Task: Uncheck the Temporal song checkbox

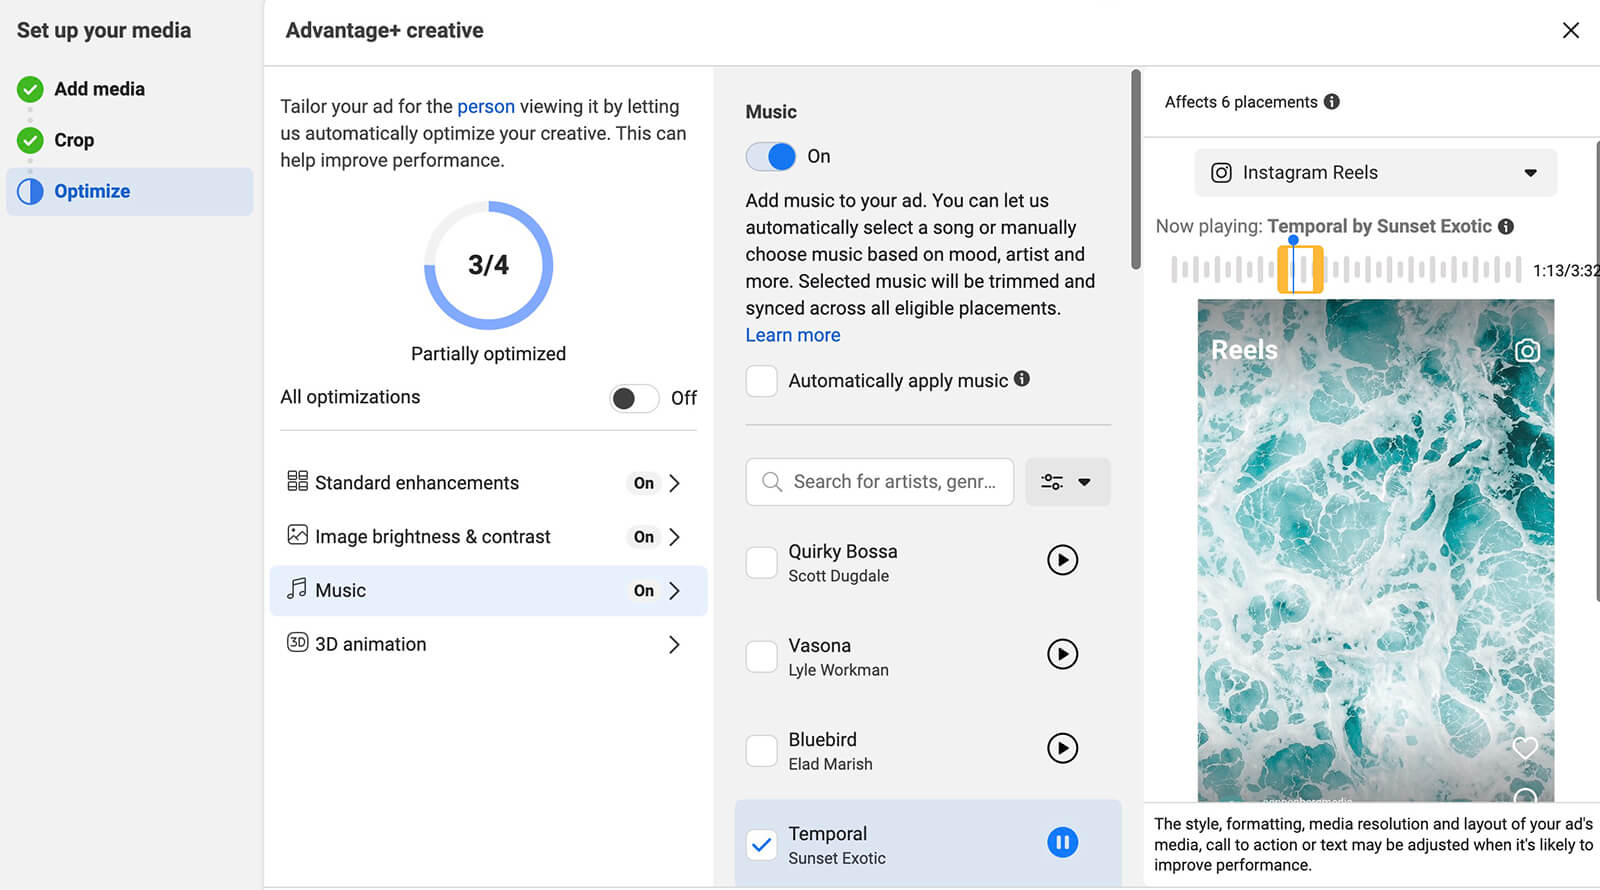Action: click(x=762, y=845)
